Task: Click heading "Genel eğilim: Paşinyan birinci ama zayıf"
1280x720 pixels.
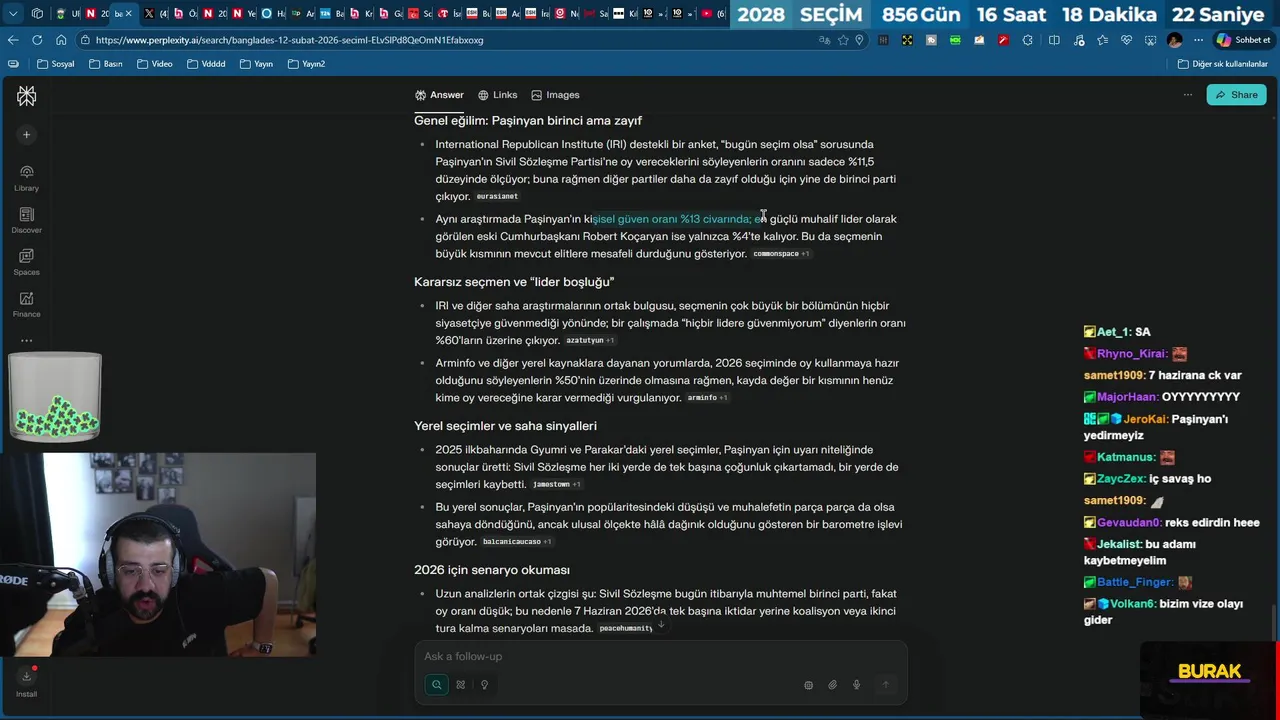Action: coord(528,121)
